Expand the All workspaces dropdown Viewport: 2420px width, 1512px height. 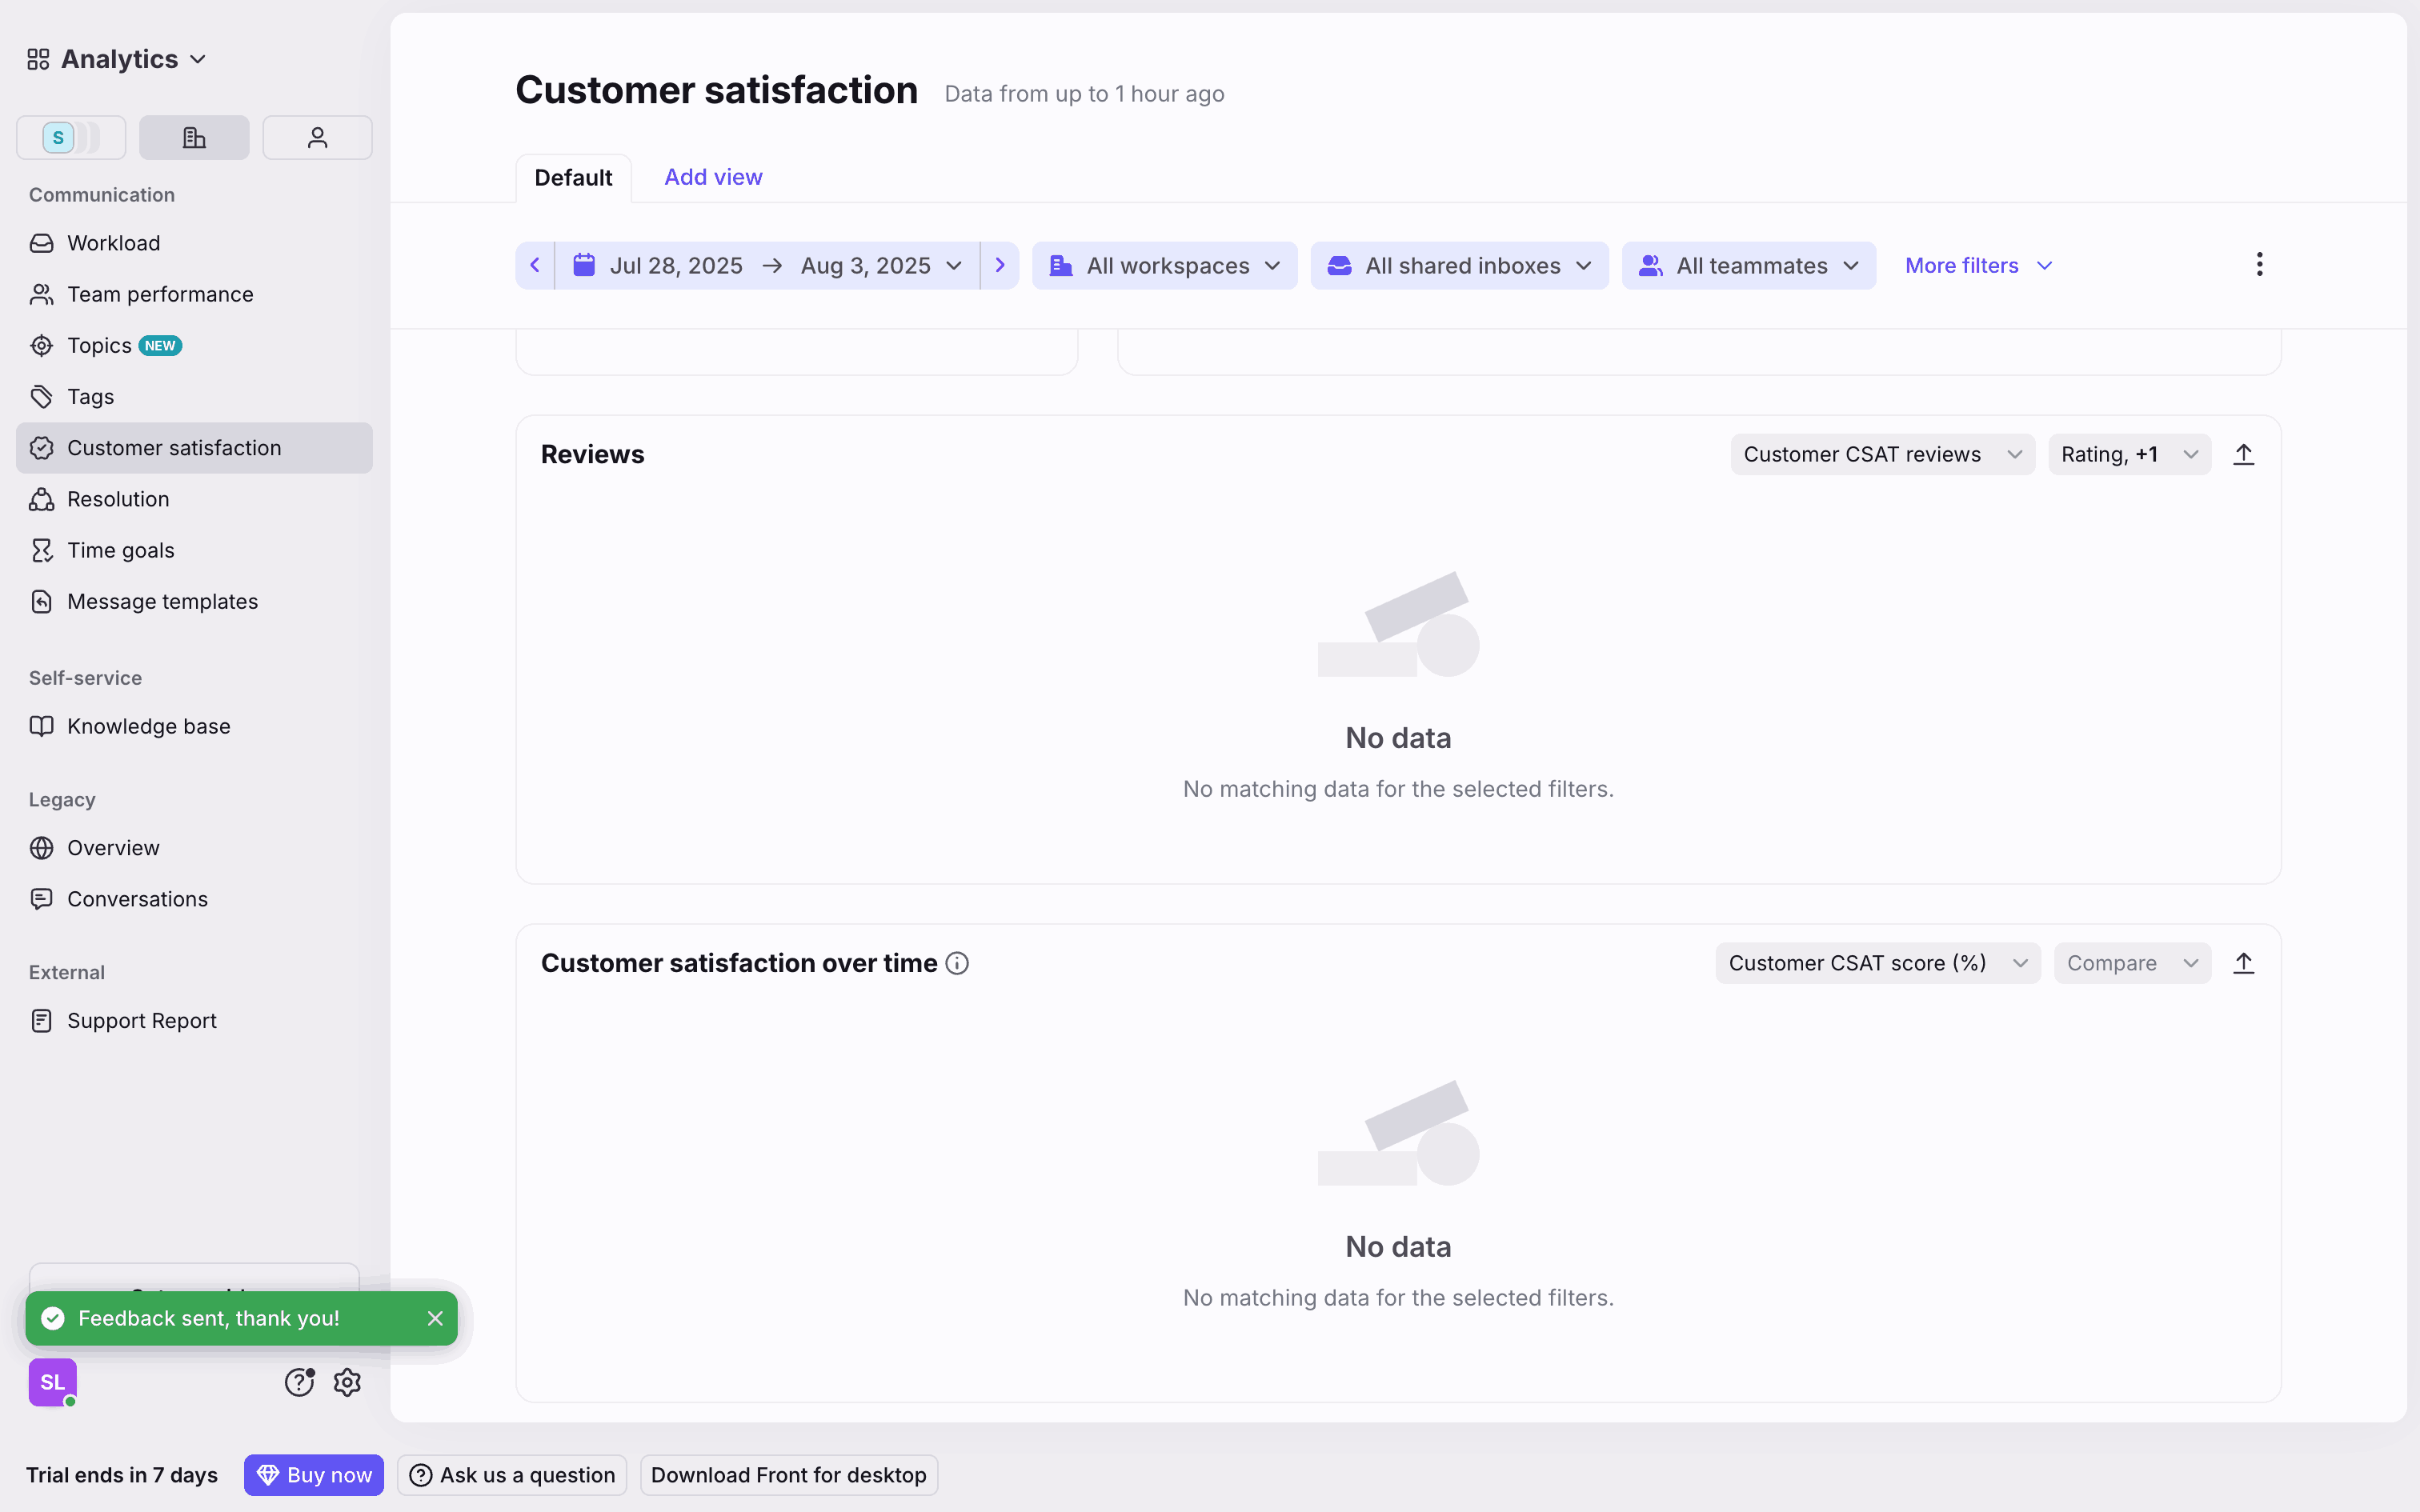[x=1164, y=265]
